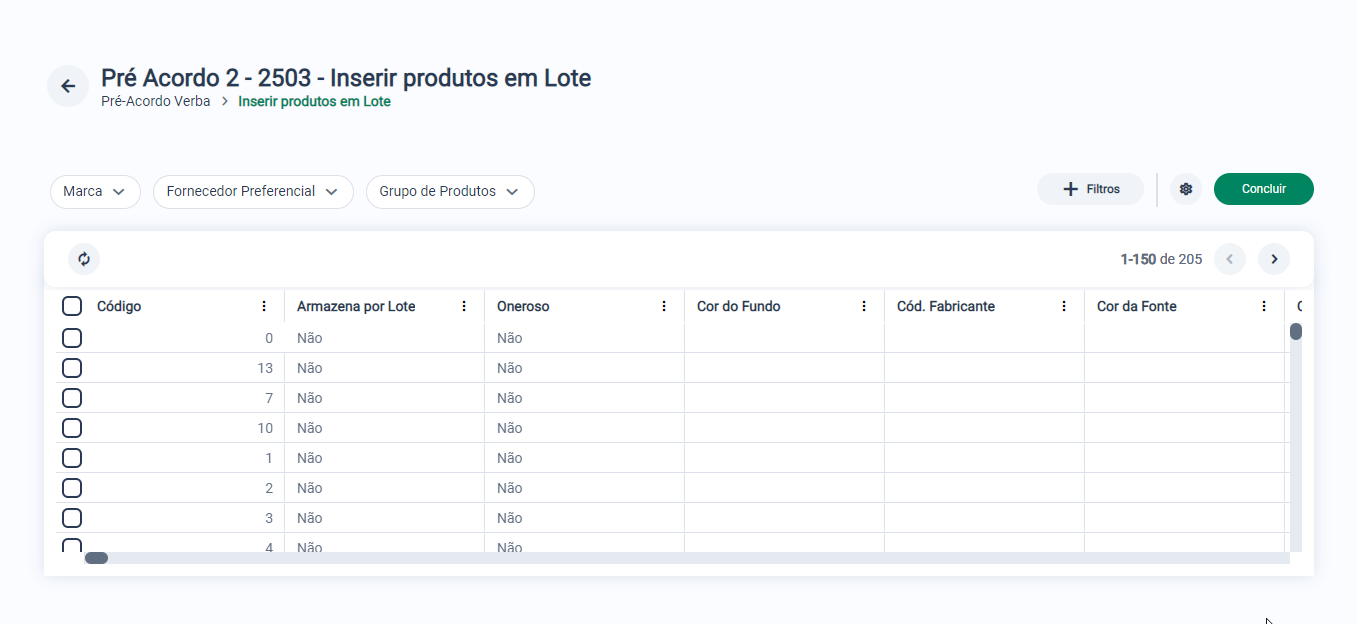Open the Pré-Acordo Verba breadcrumb link
Image resolution: width=1357 pixels, height=624 pixels.
point(156,101)
